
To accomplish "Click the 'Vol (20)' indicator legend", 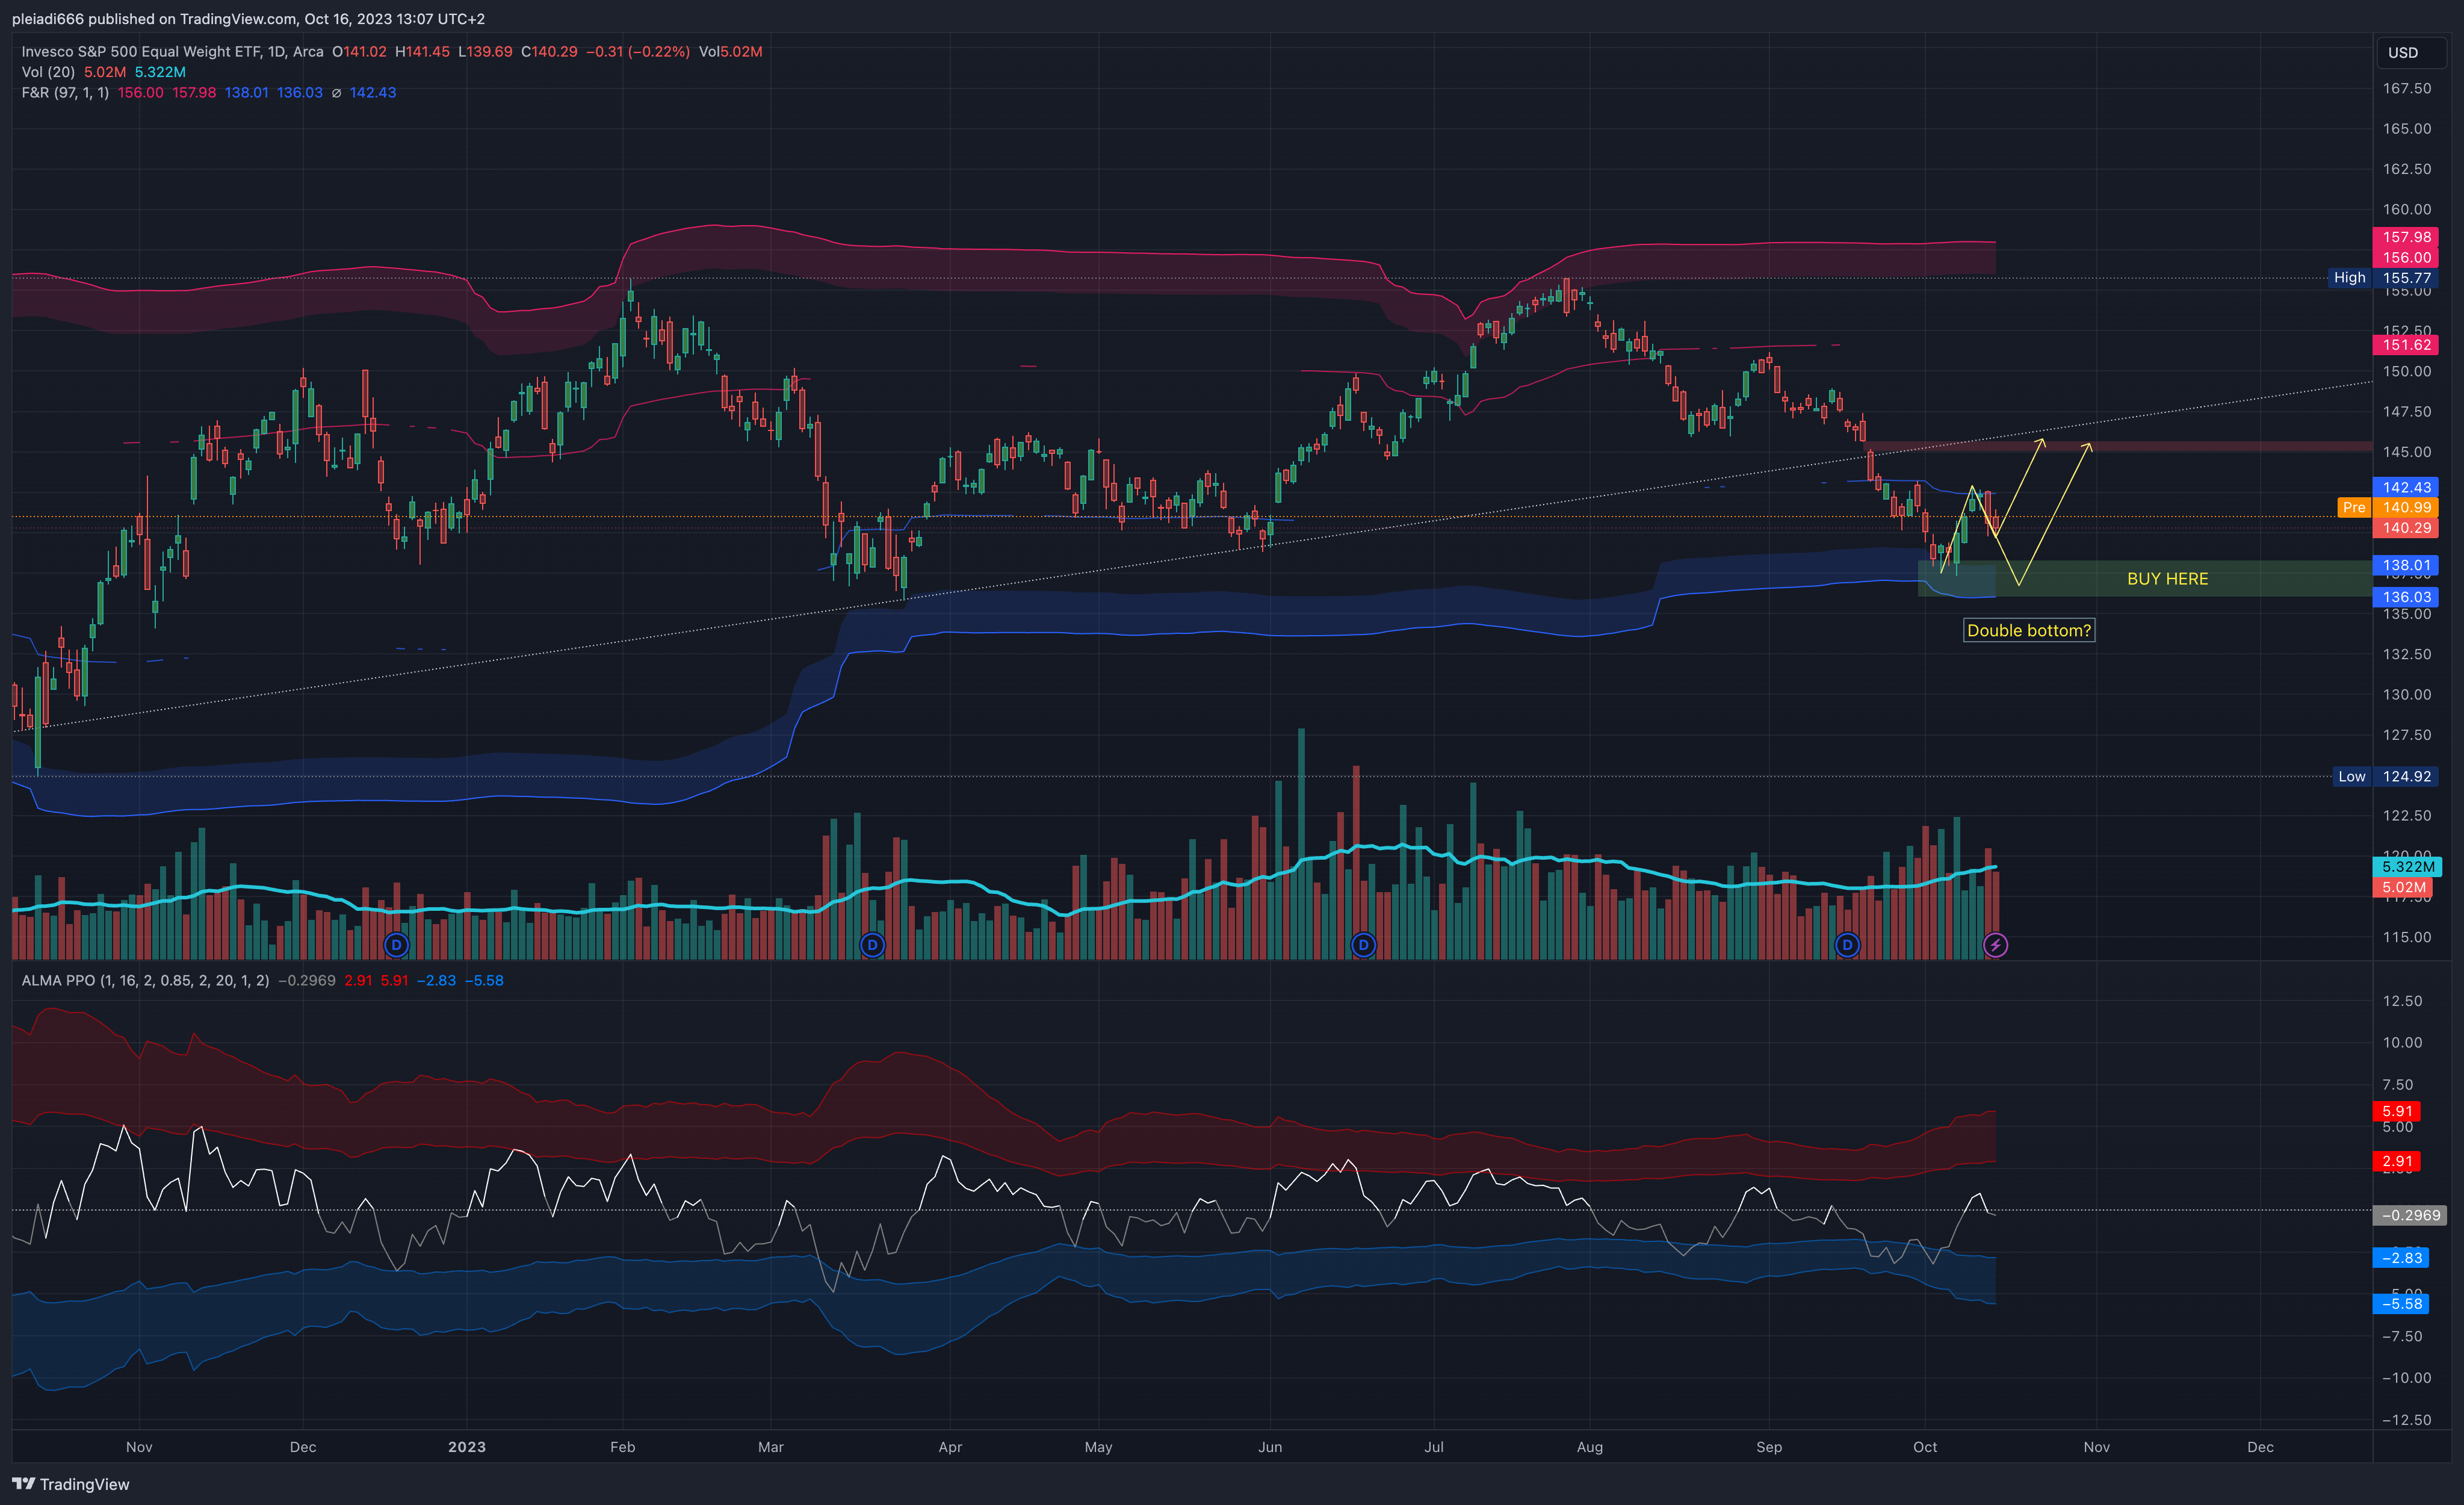I will pyautogui.click(x=48, y=72).
